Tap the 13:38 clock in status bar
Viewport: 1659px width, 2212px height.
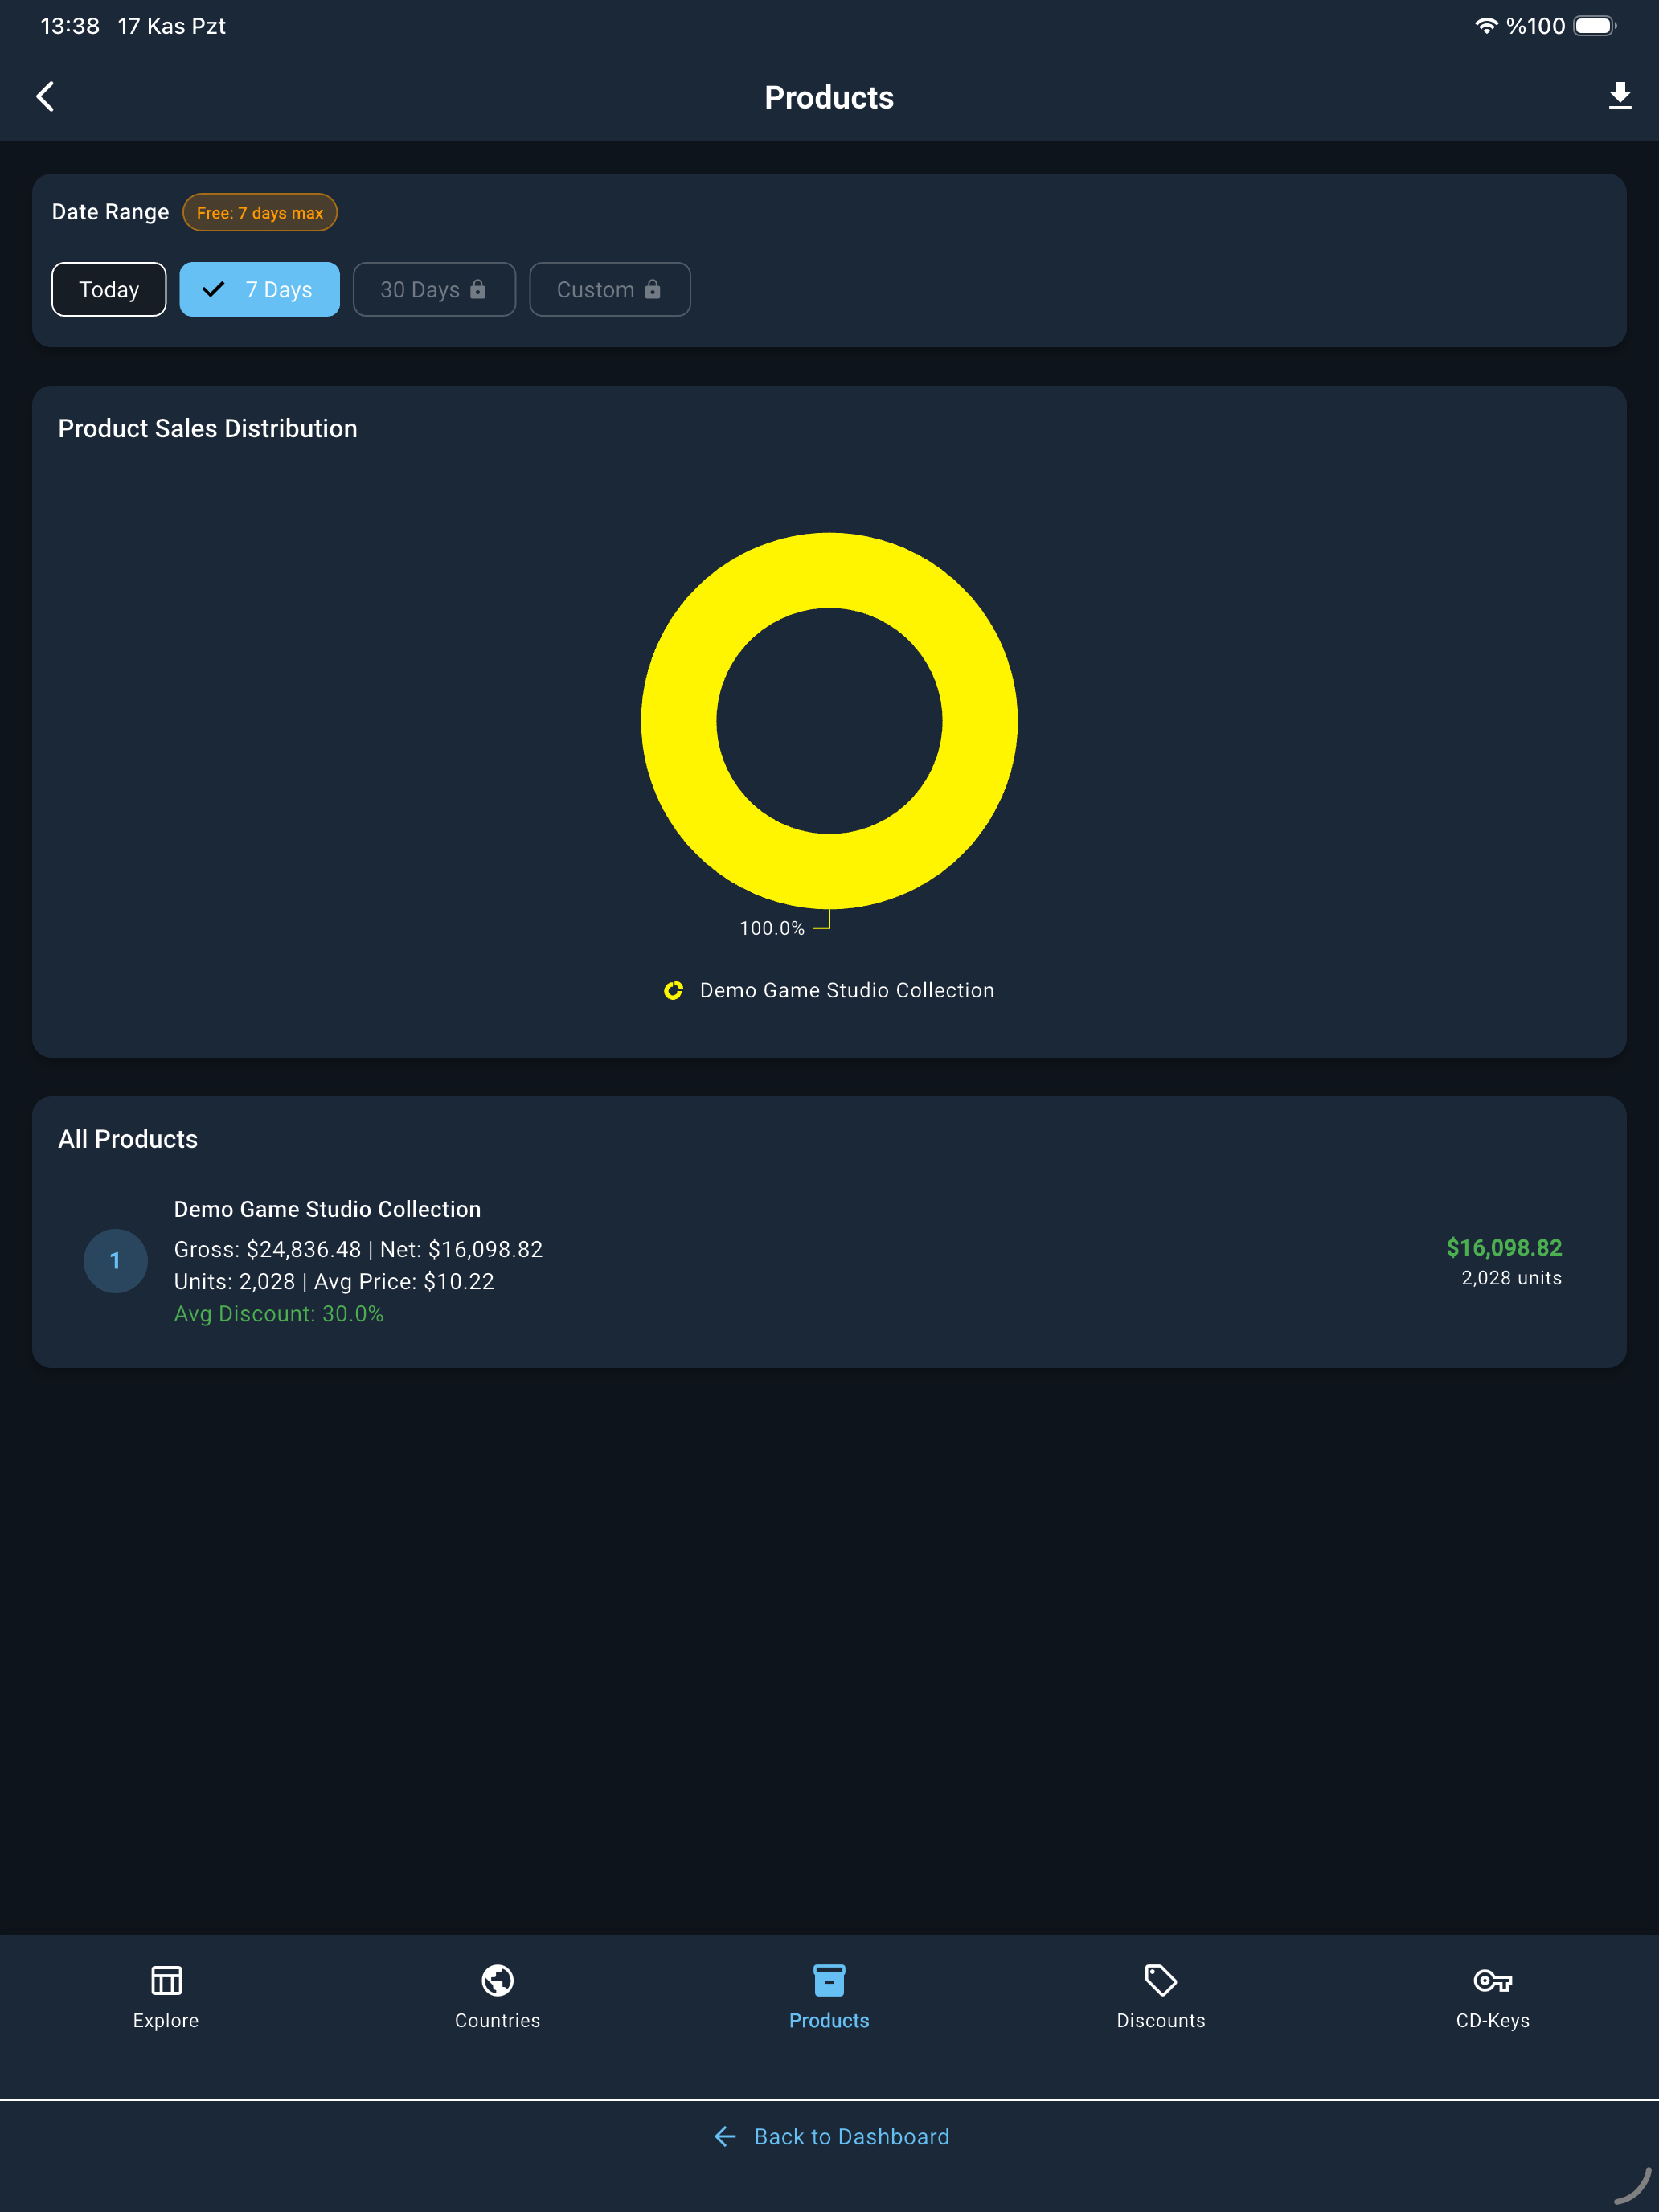click(70, 26)
